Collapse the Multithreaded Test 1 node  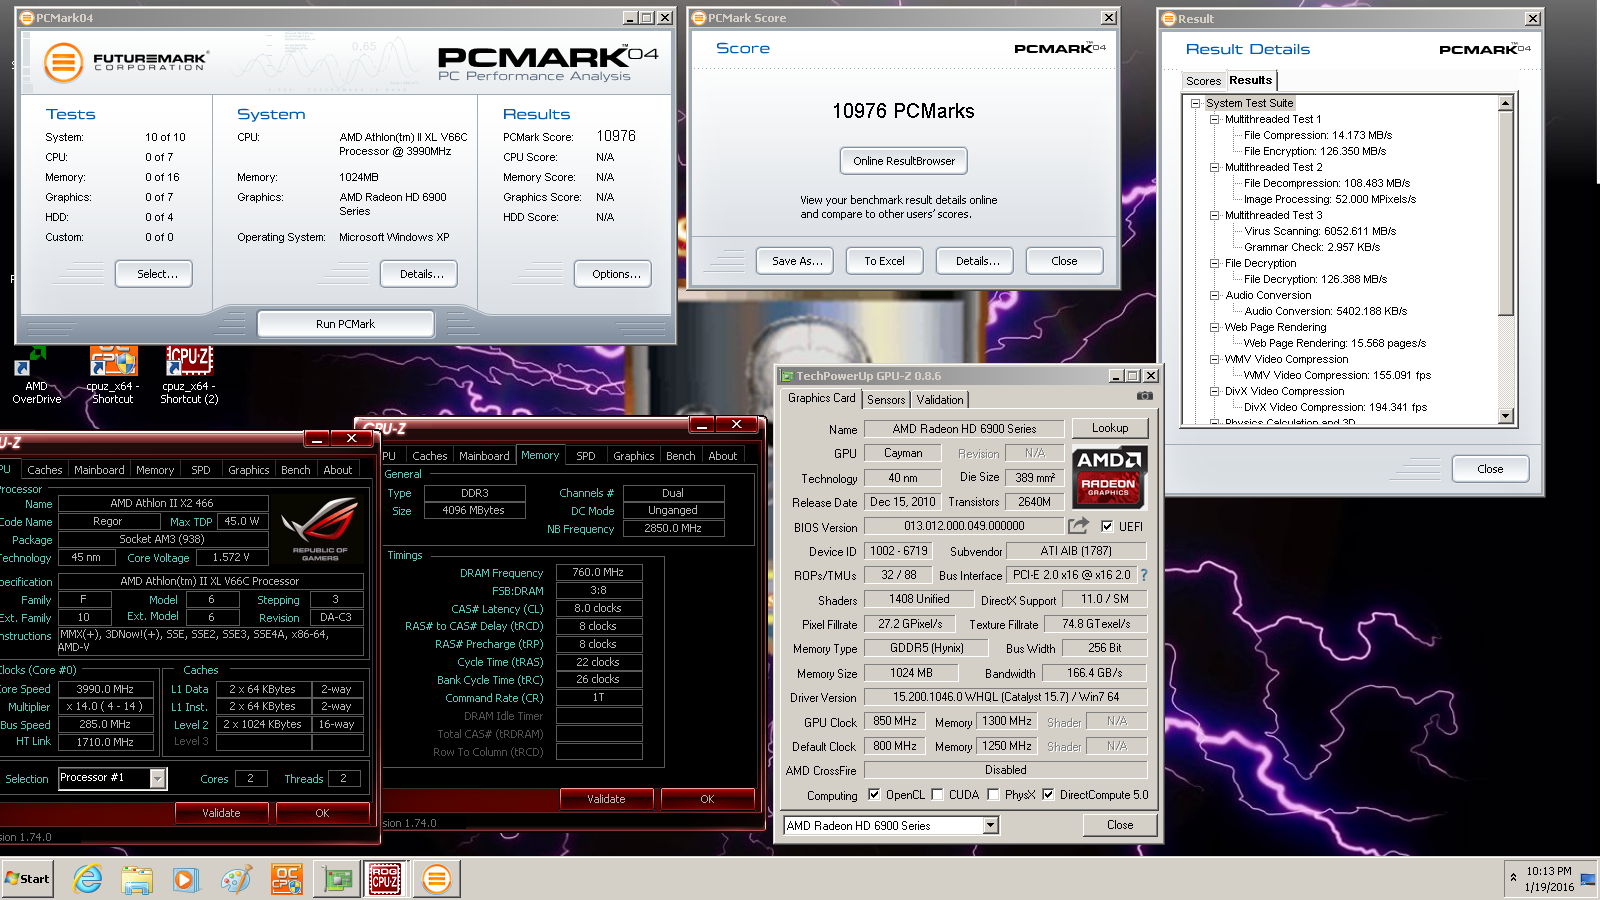[x=1214, y=119]
